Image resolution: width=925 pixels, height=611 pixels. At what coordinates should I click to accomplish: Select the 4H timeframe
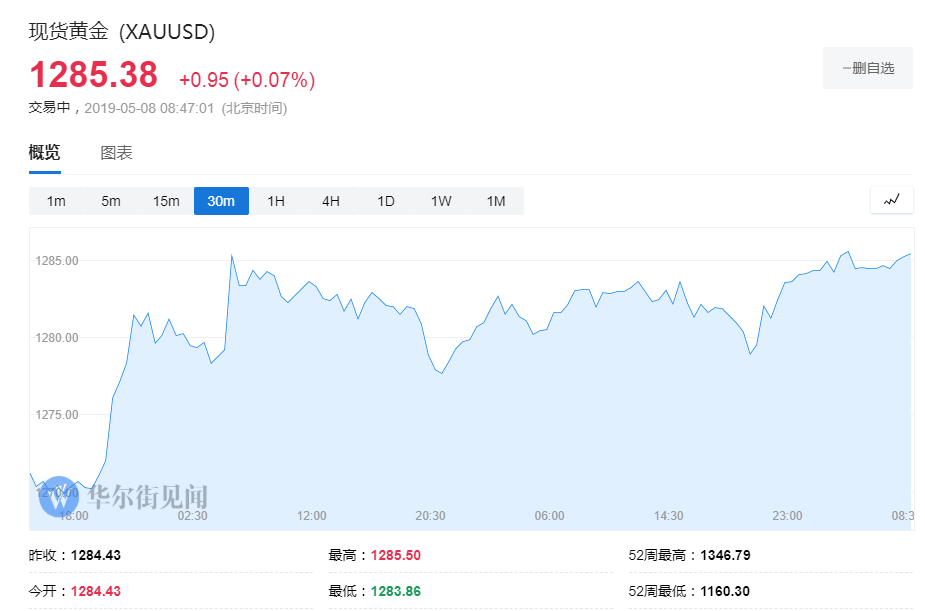coord(331,200)
